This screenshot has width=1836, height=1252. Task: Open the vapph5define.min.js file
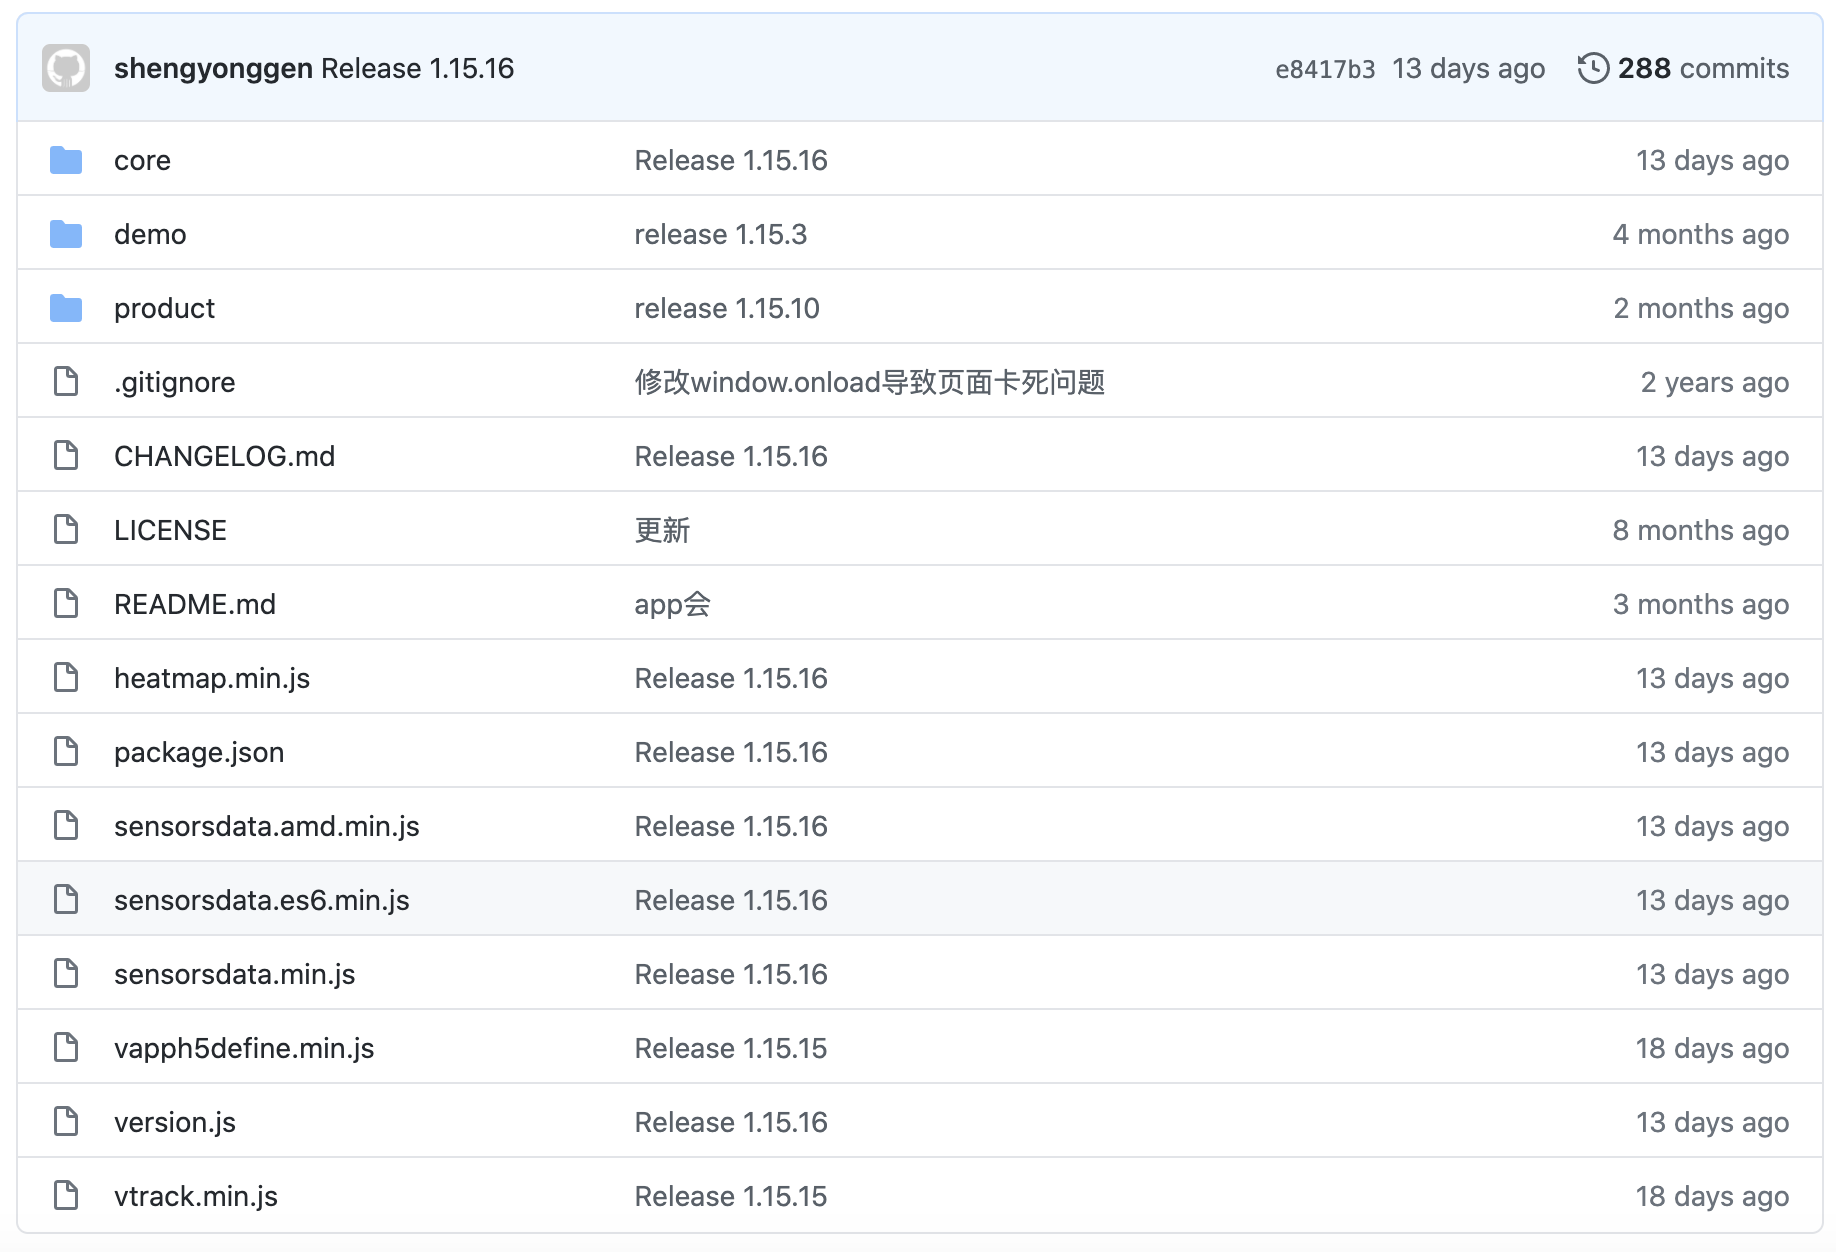243,1047
